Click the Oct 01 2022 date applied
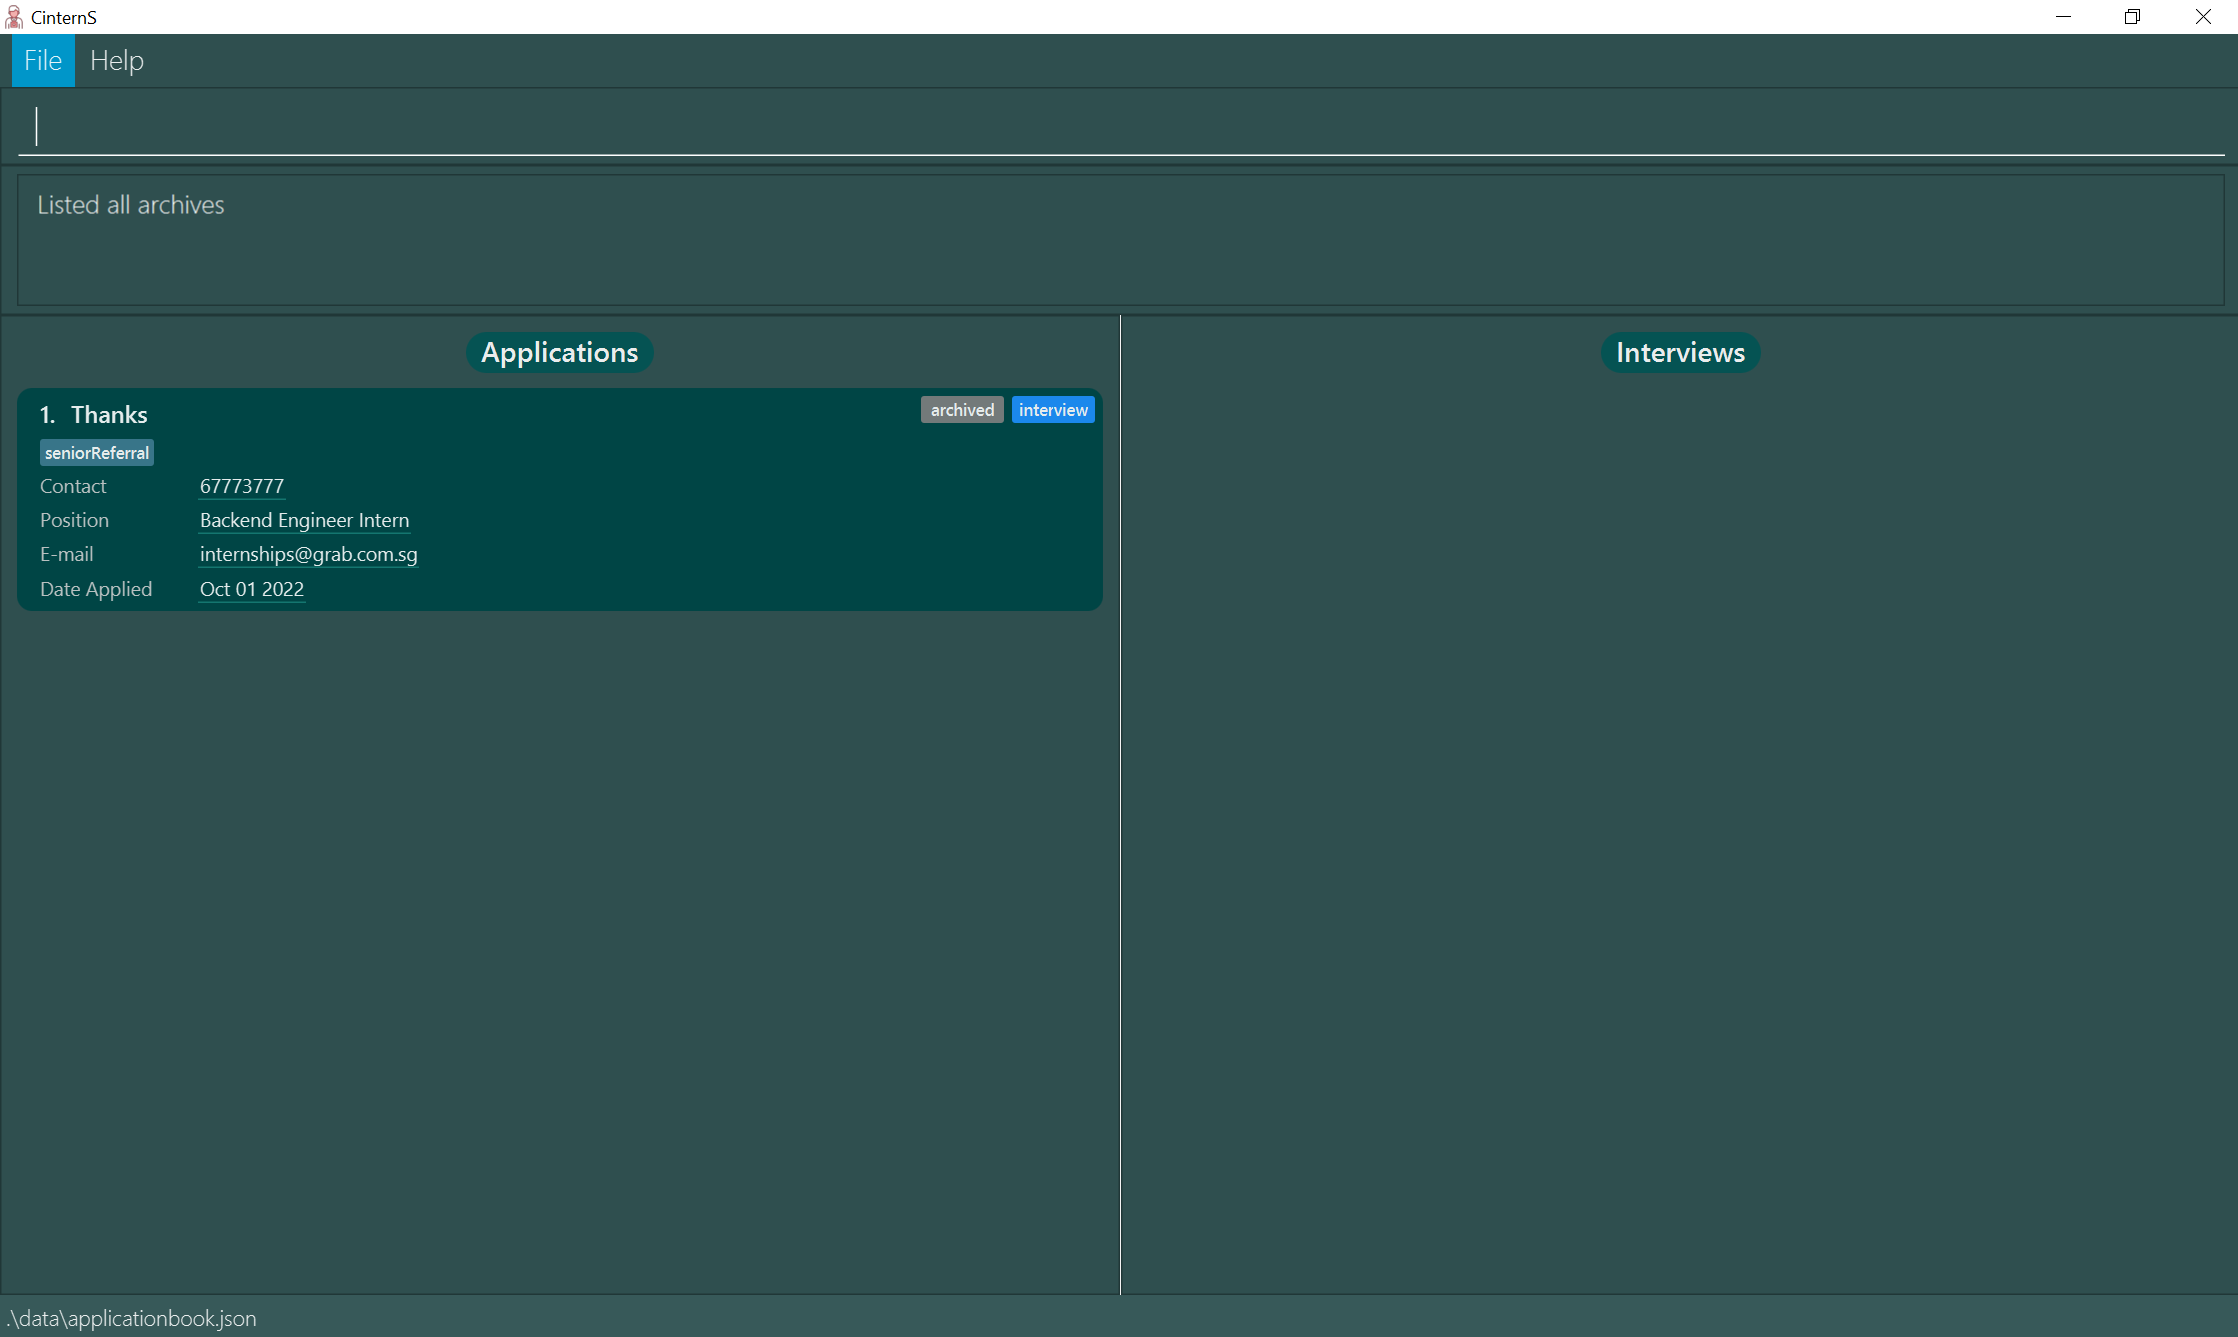The width and height of the screenshot is (2238, 1337). click(x=252, y=589)
